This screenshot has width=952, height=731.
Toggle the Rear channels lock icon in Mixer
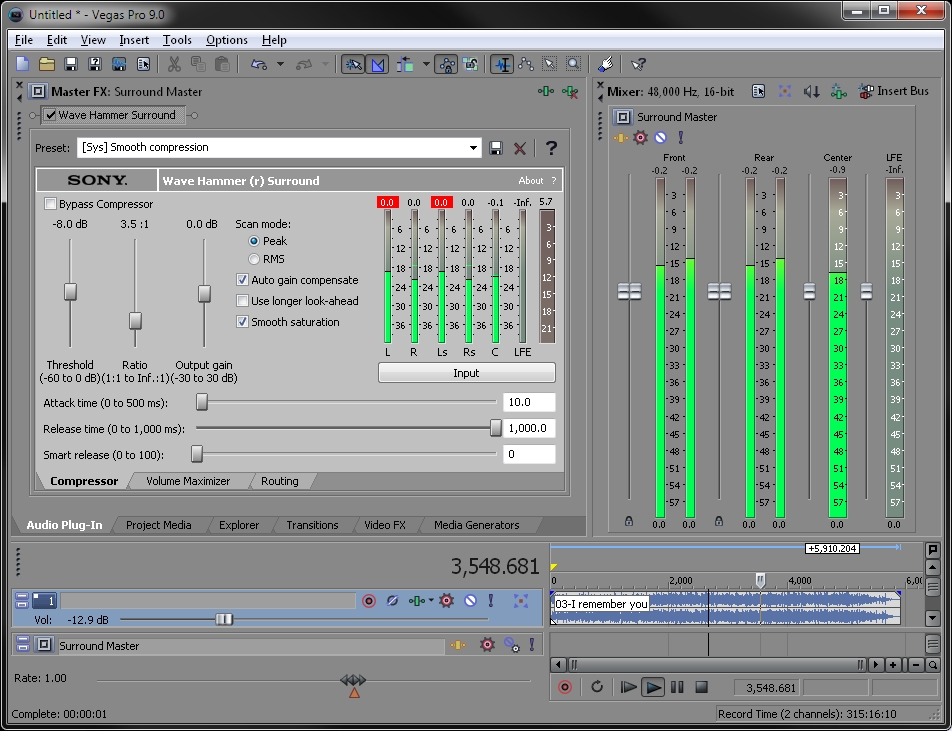(719, 521)
